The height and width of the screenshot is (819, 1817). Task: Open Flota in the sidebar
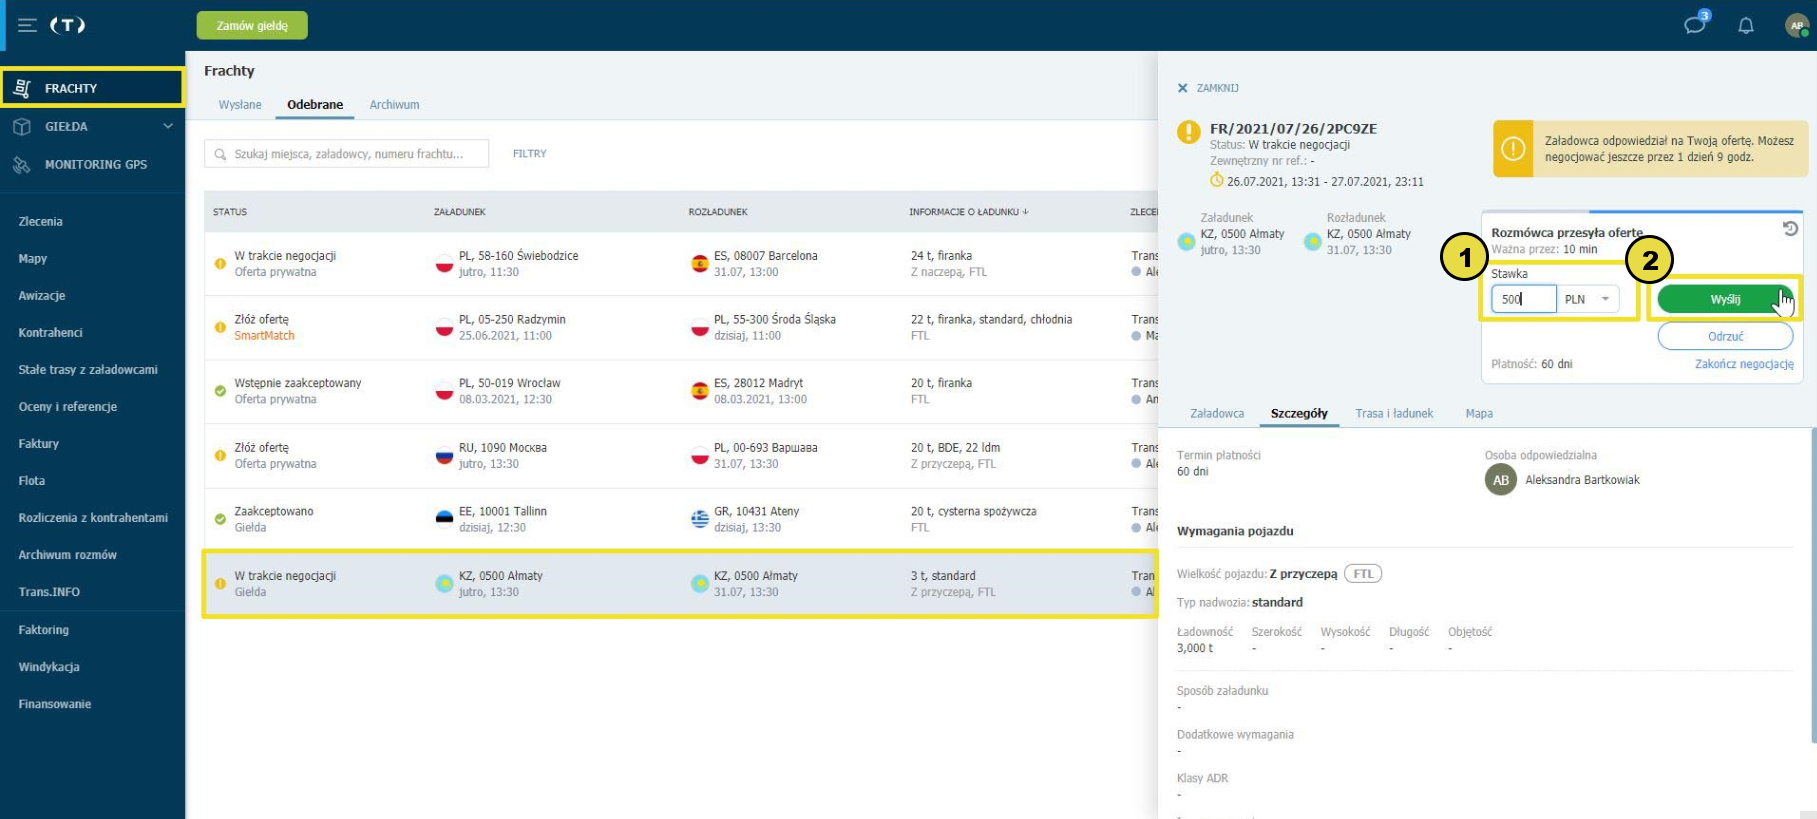coord(32,480)
